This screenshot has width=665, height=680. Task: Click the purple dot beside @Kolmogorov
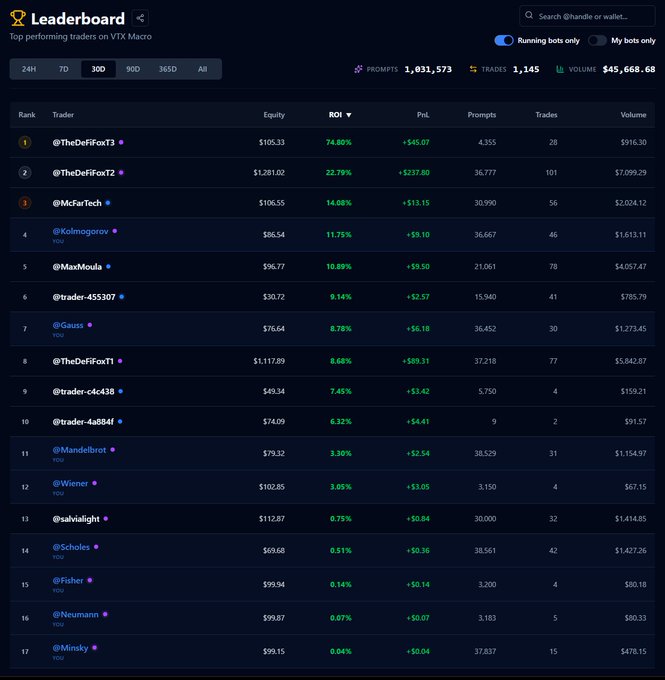tap(115, 231)
